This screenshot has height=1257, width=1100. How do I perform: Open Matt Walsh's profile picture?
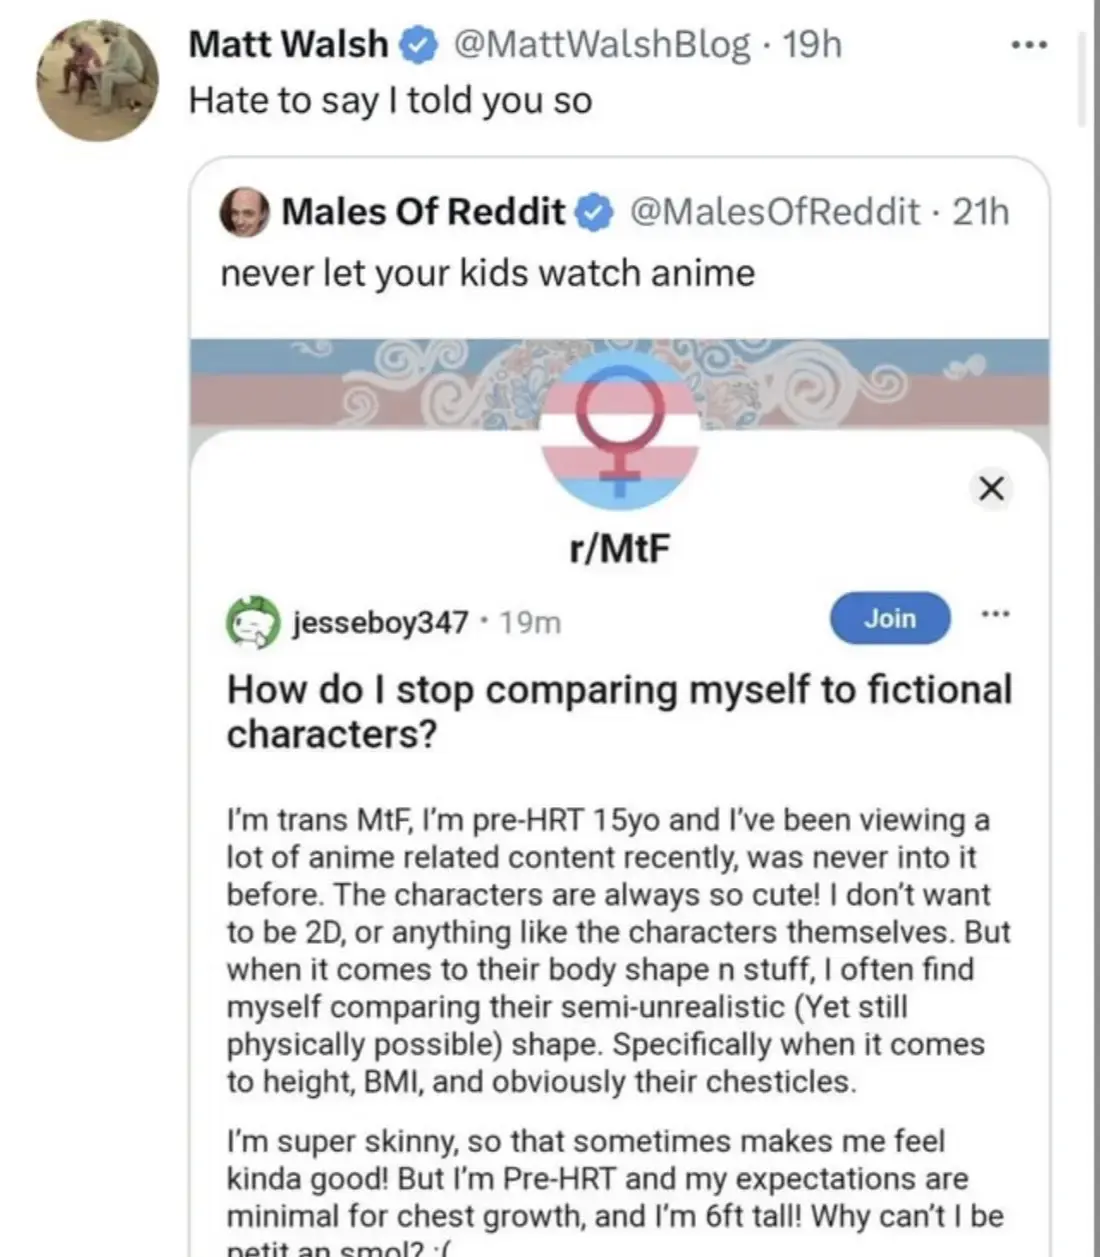point(97,80)
